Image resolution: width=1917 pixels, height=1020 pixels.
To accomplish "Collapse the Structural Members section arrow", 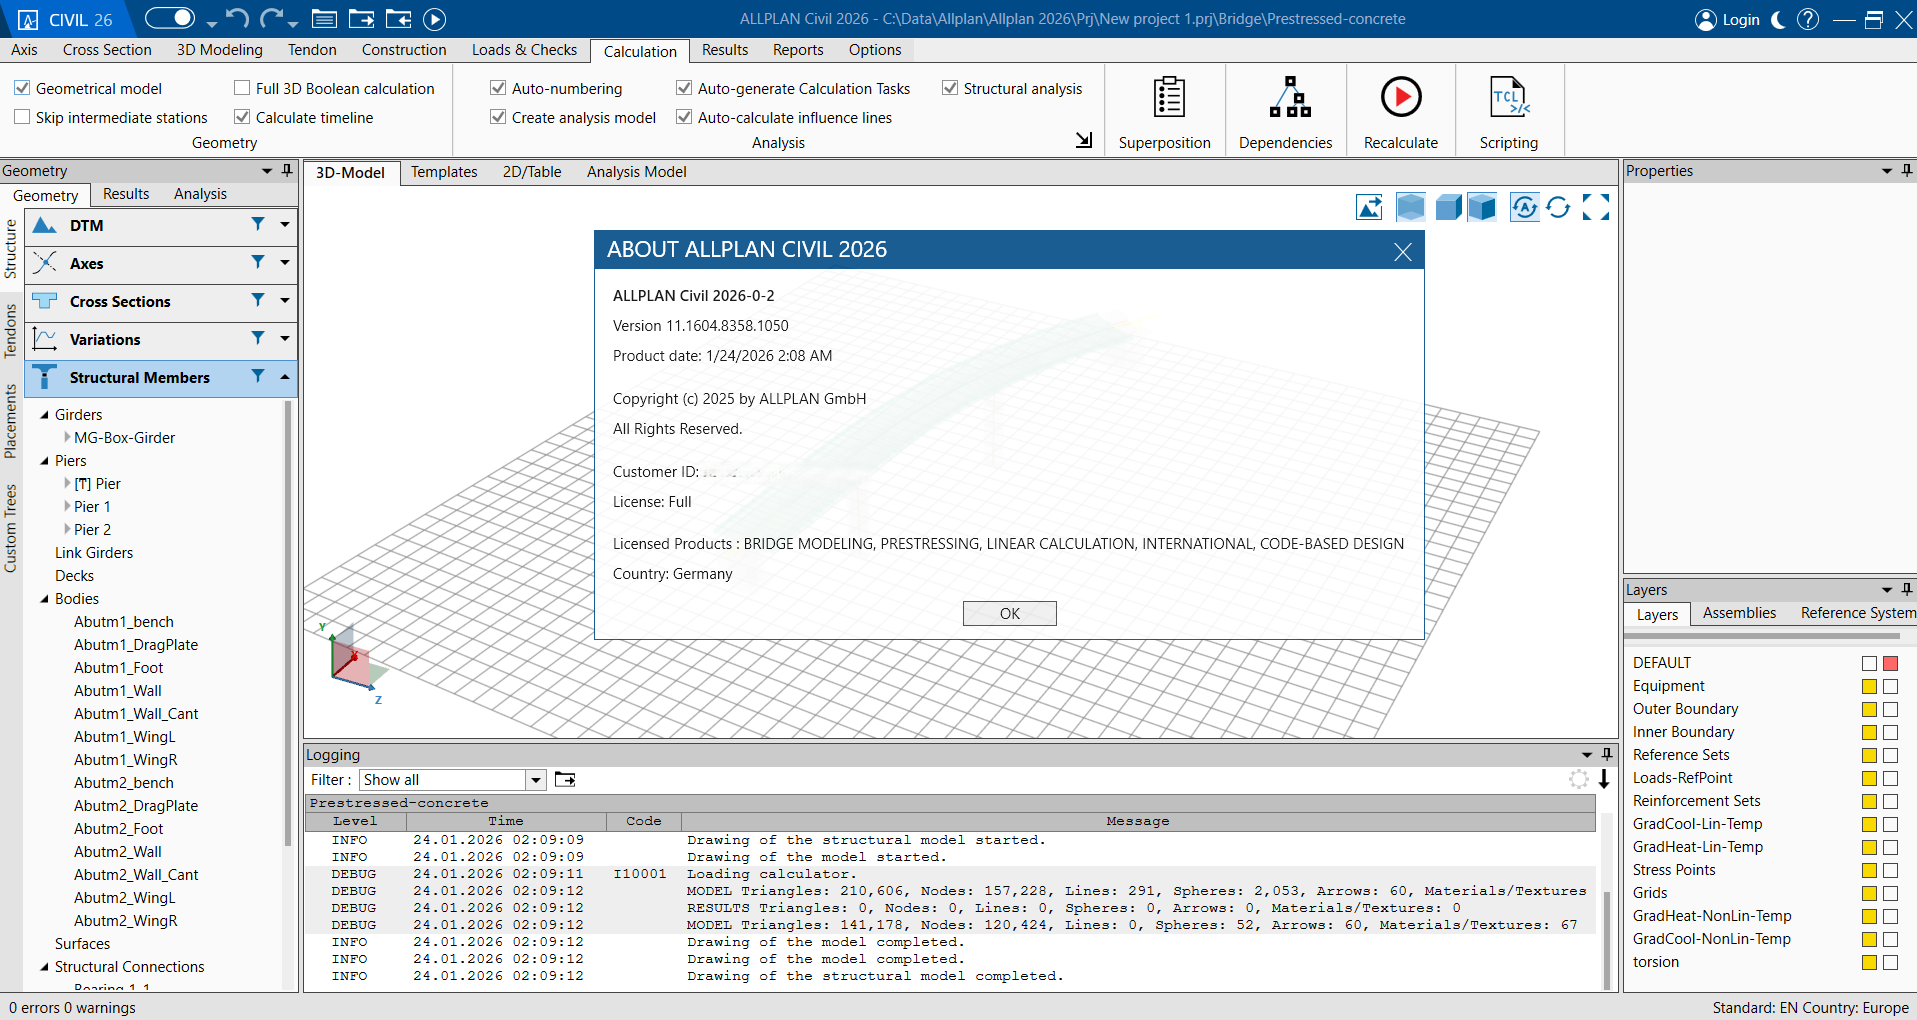I will (285, 376).
